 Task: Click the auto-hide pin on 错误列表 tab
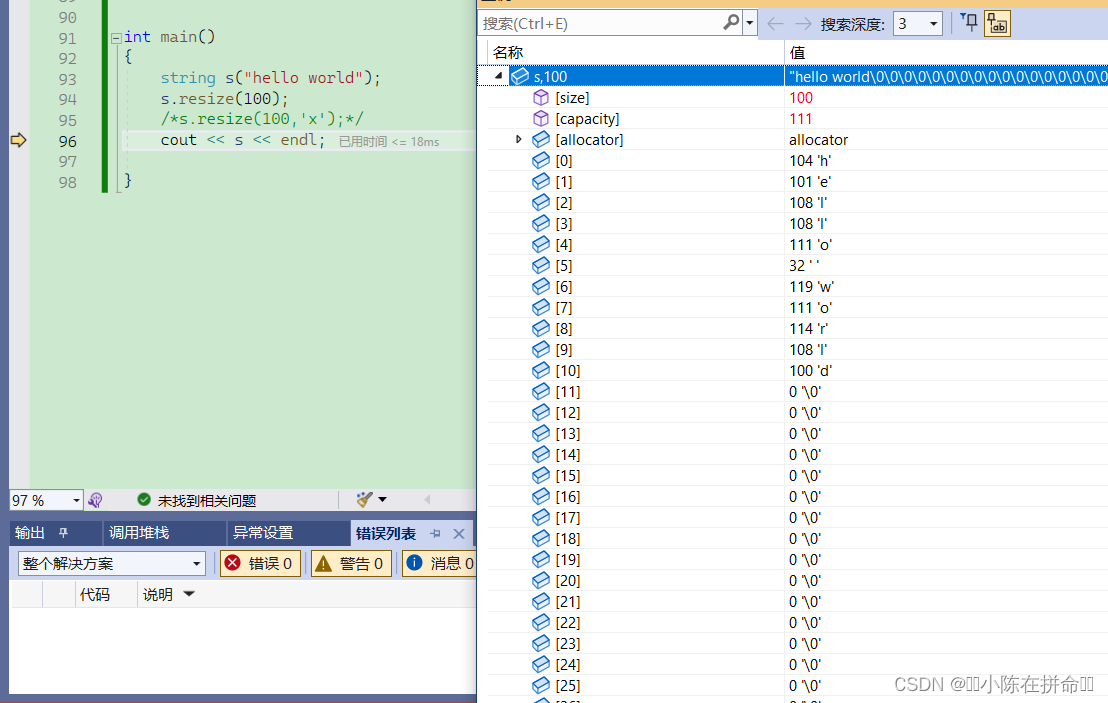tap(435, 533)
